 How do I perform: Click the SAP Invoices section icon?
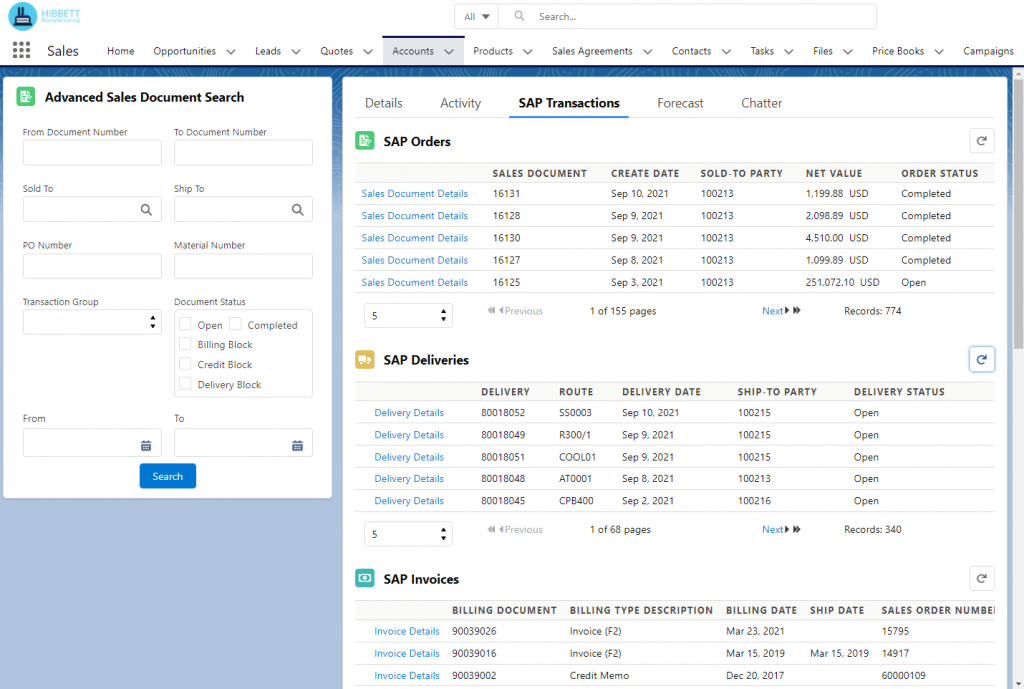point(364,578)
